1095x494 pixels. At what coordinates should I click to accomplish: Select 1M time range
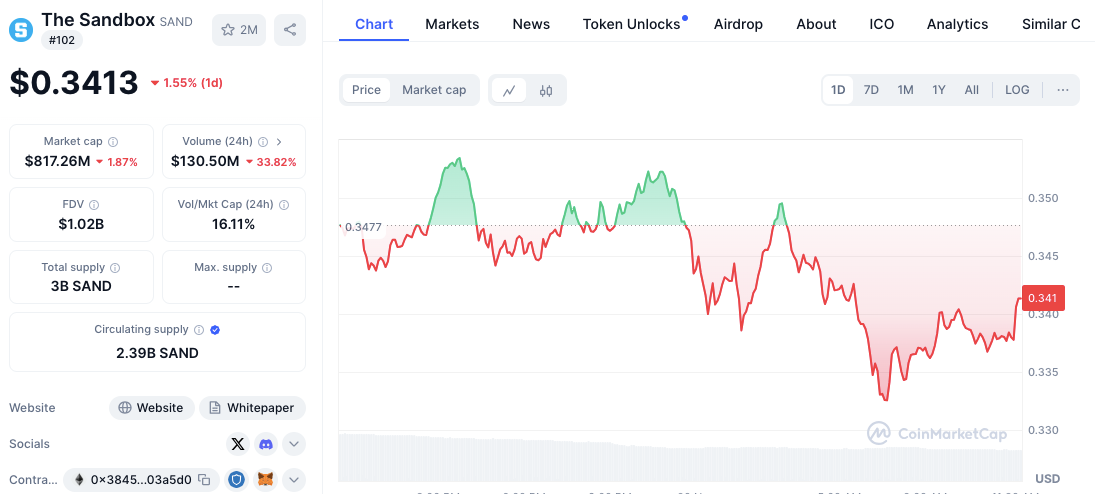click(905, 89)
